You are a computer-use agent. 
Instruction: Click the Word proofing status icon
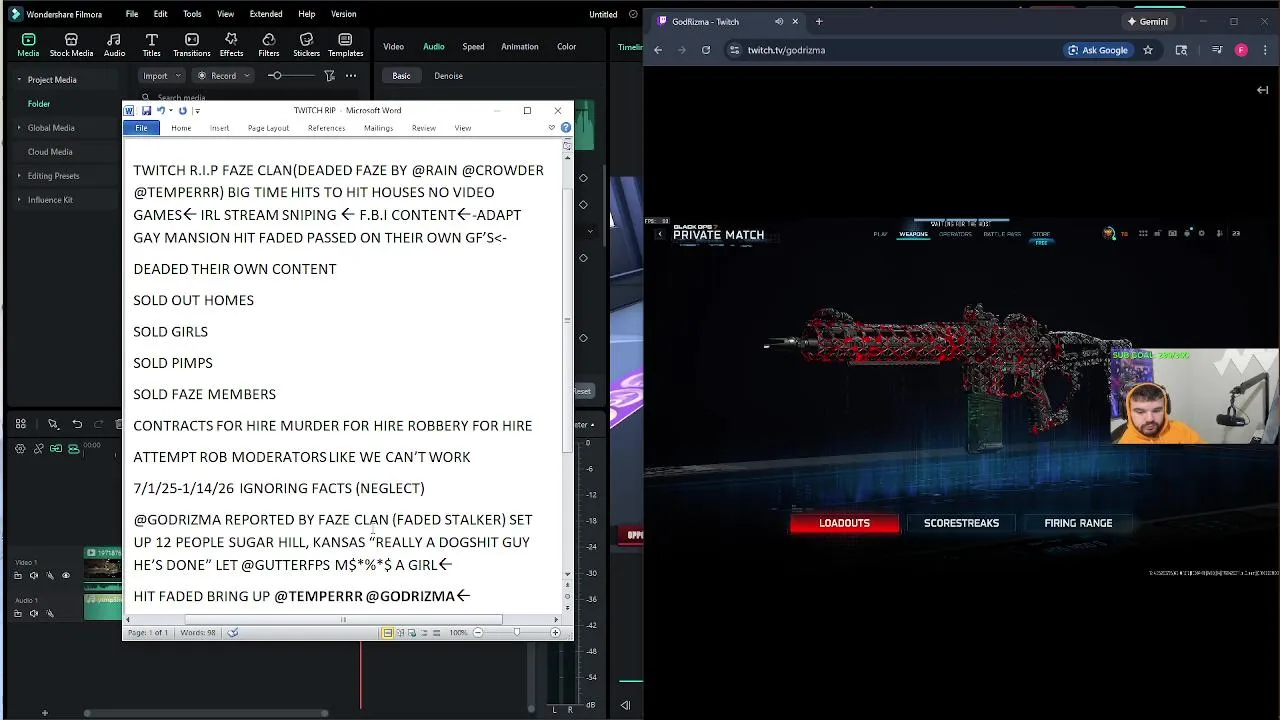[x=233, y=632]
